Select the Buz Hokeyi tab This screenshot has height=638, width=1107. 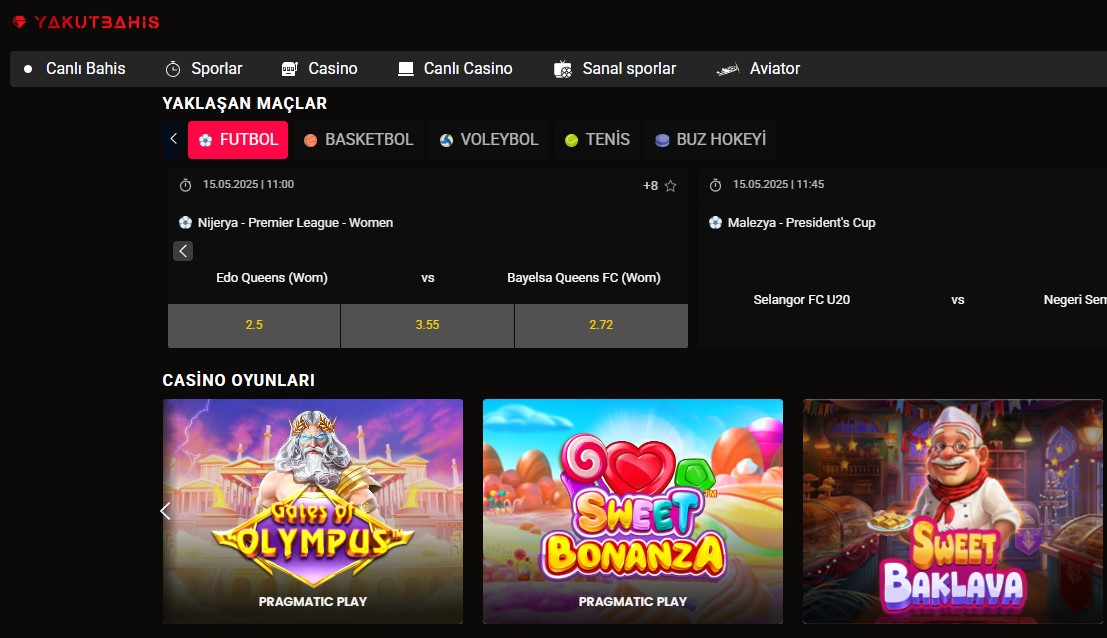point(710,140)
